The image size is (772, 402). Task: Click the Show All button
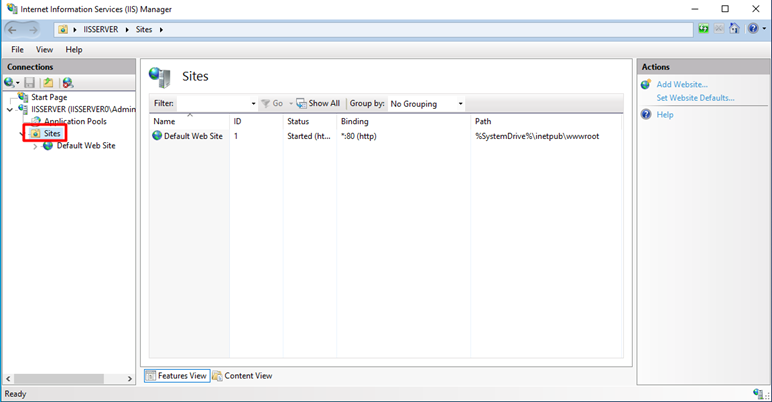click(x=318, y=103)
